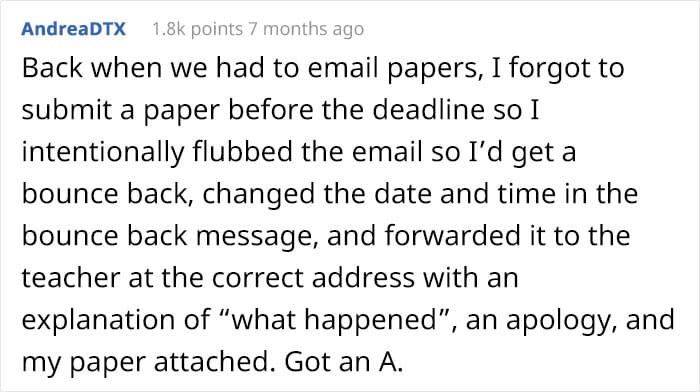Screen dimensions: 700x392
Task: Click the word "submit" in second line
Action: pos(66,110)
